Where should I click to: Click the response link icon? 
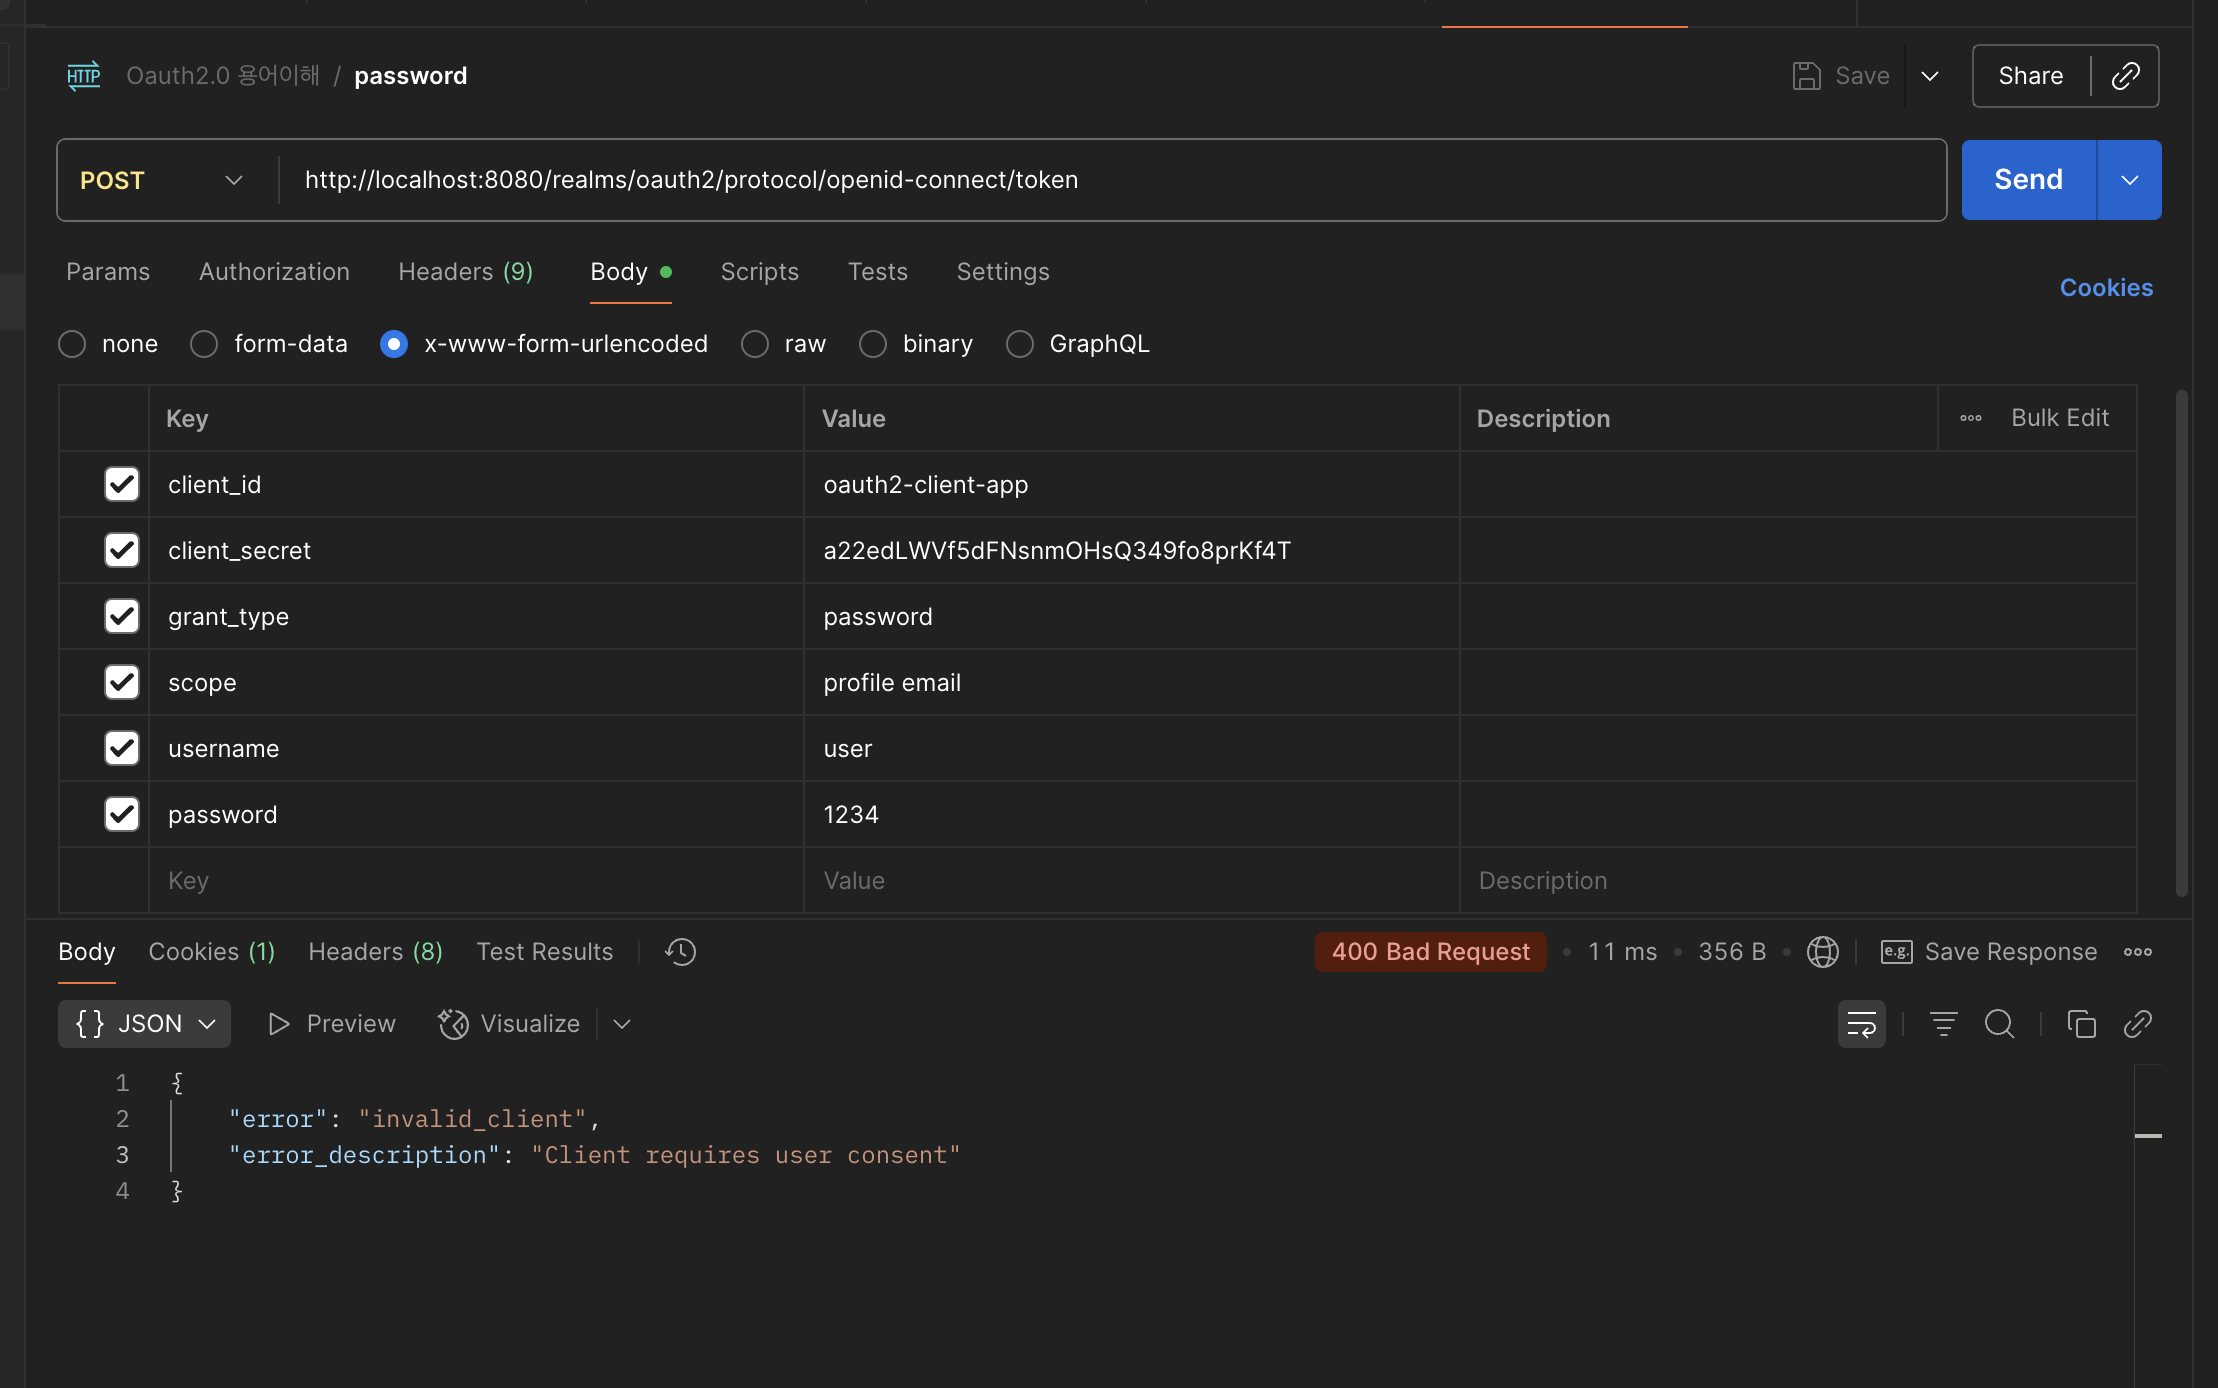2137,1024
